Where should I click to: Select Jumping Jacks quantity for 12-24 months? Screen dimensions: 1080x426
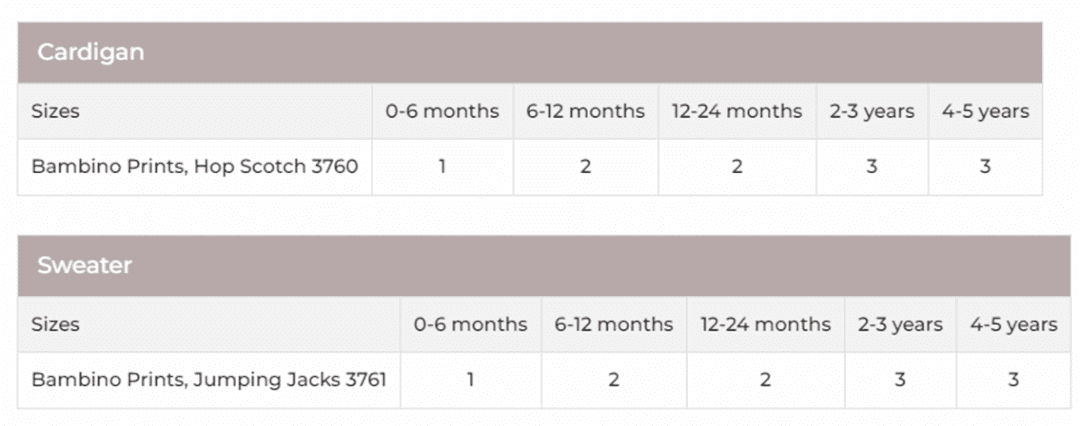tap(765, 380)
